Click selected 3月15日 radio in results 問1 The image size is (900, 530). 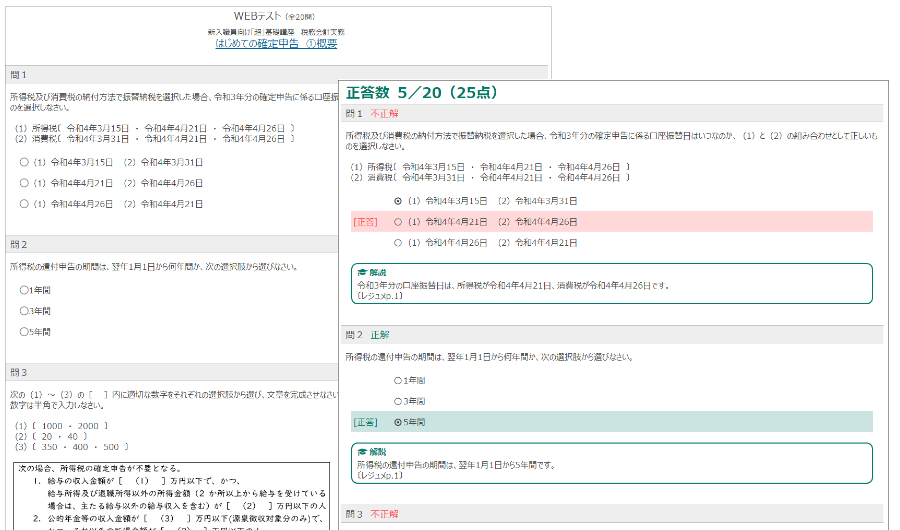[x=399, y=201]
